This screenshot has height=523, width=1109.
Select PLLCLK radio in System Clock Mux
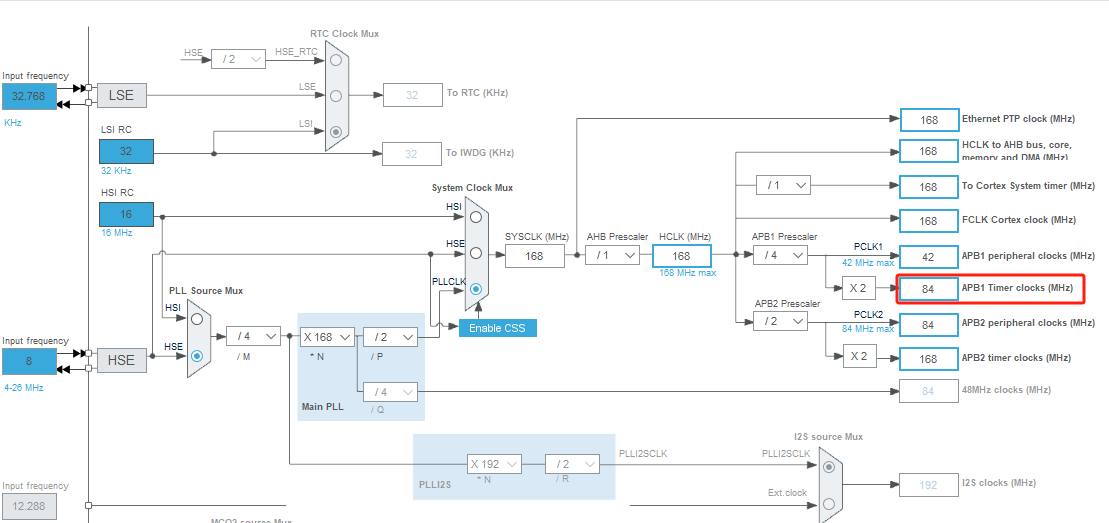(x=476, y=289)
